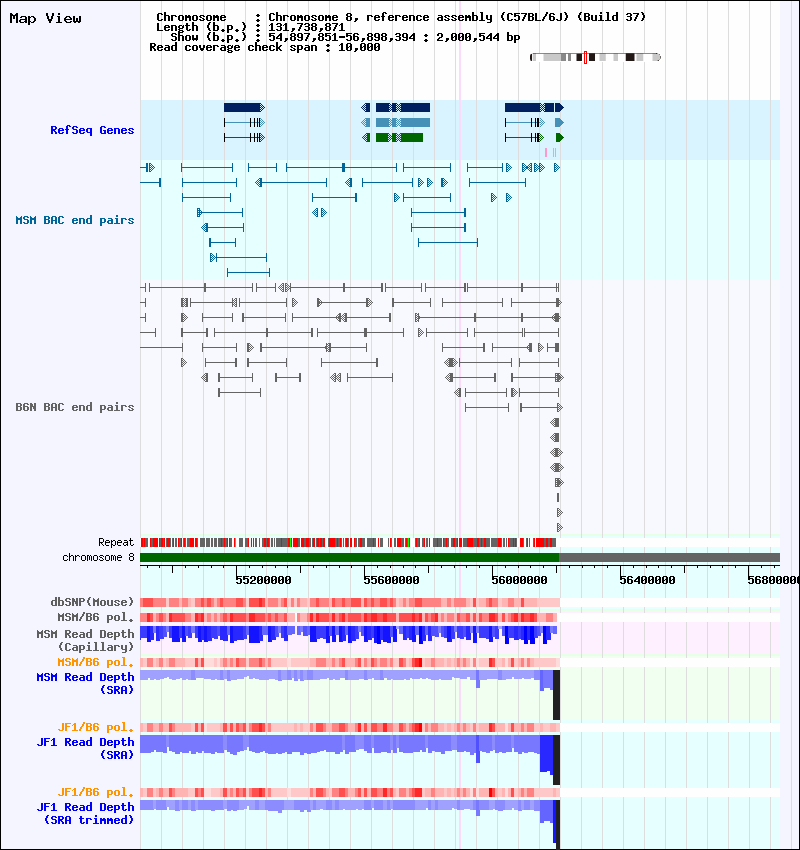This screenshot has height=850, width=800.
Task: Click the black bar ending MSM SRA read depth
Action: [x=556, y=694]
